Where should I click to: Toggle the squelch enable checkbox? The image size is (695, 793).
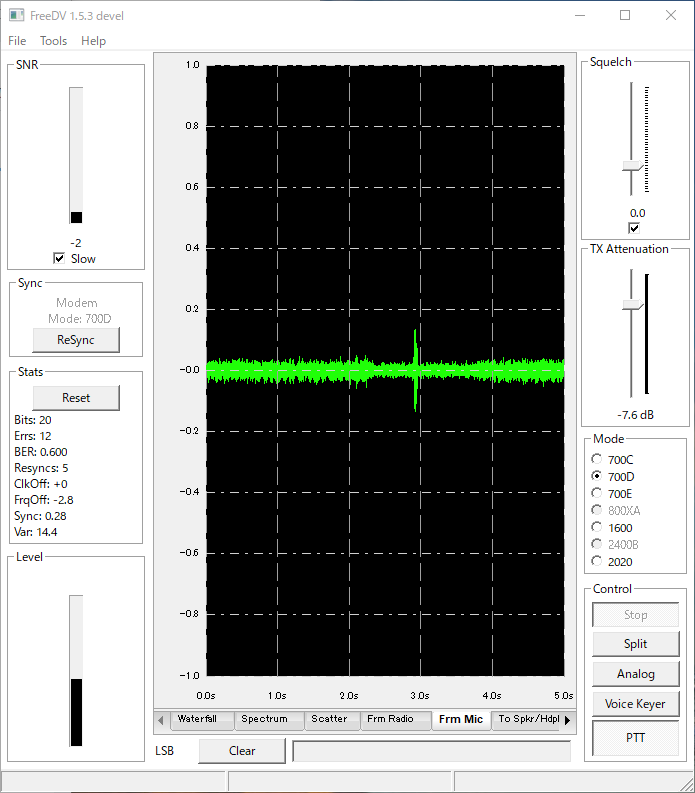[x=634, y=228]
